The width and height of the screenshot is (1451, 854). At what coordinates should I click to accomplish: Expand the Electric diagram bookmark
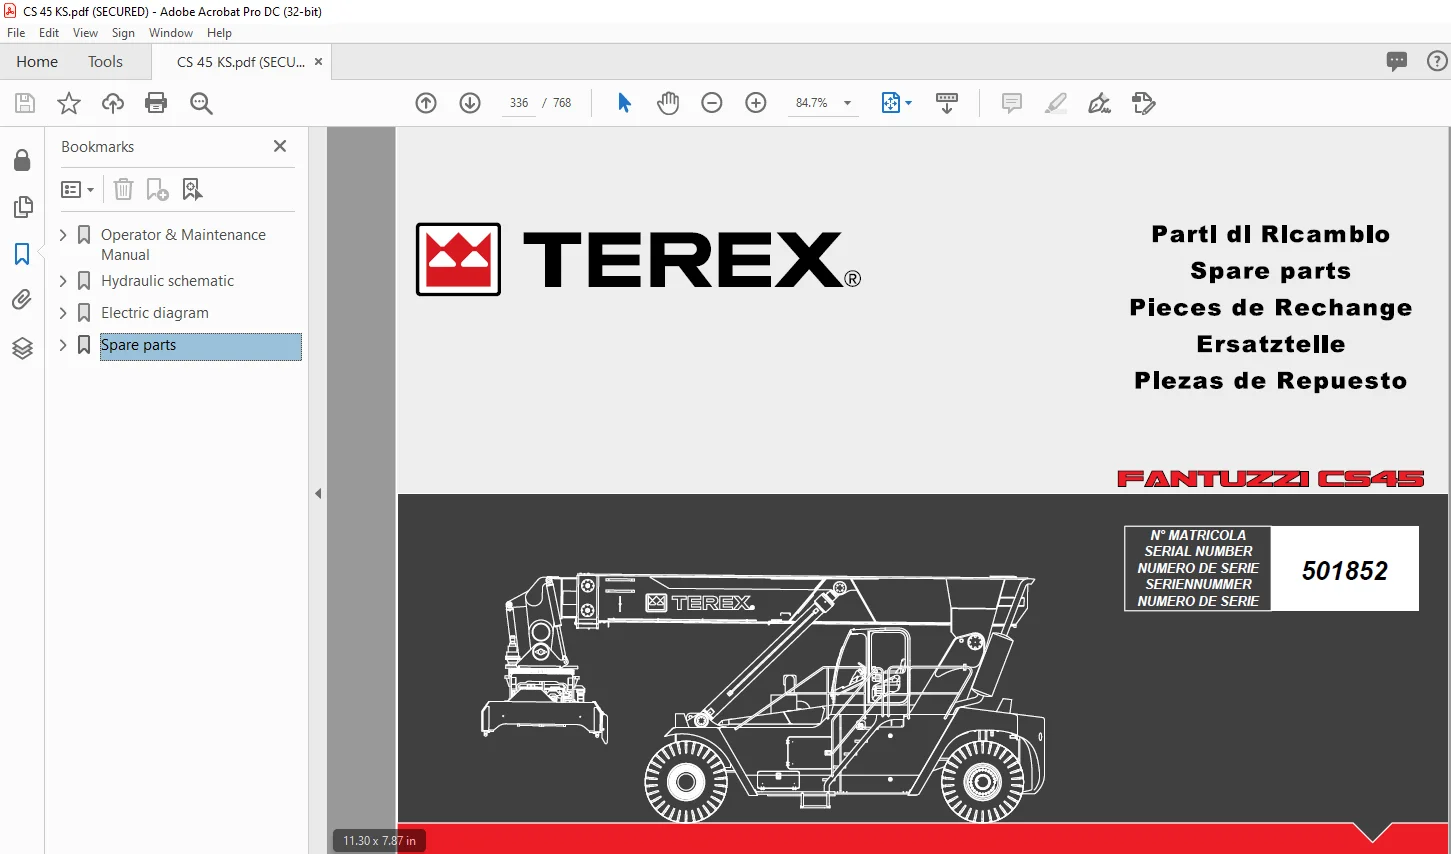63,313
